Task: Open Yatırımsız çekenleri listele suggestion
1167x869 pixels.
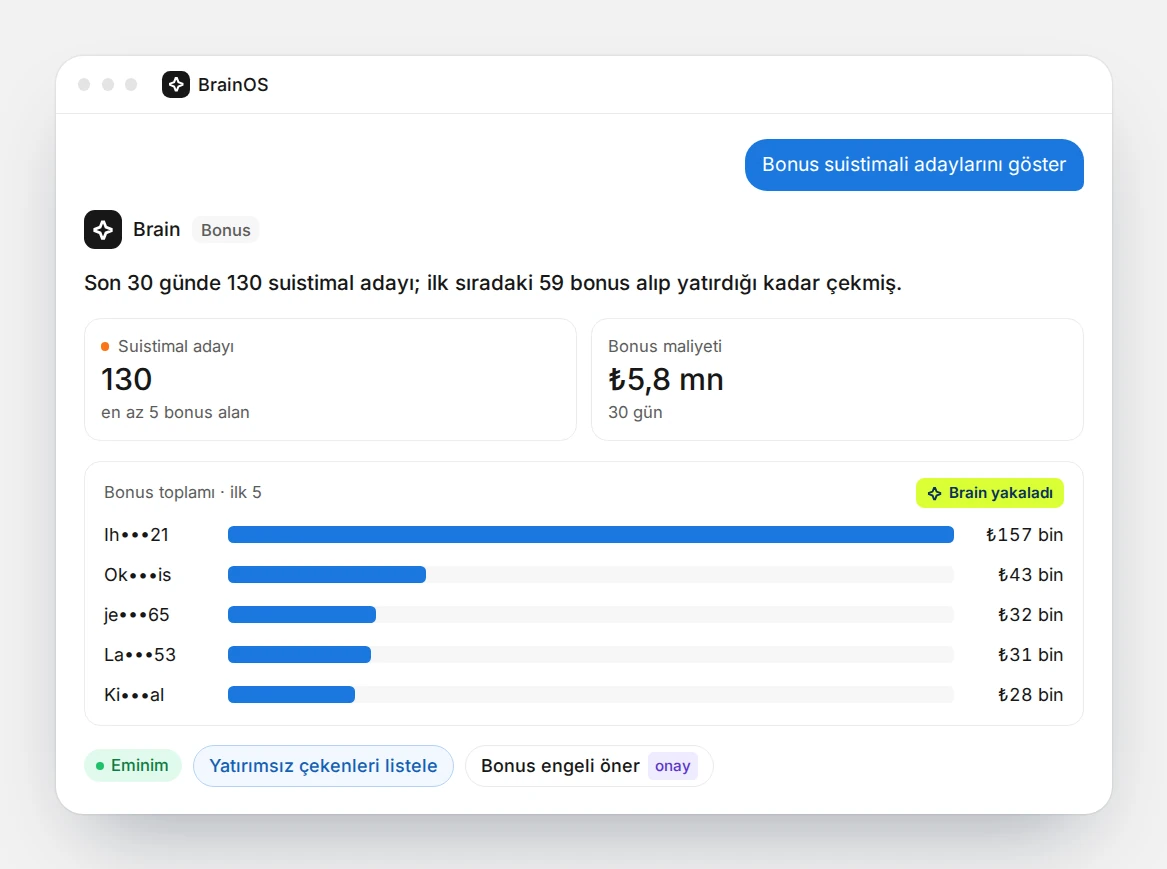Action: tap(323, 766)
